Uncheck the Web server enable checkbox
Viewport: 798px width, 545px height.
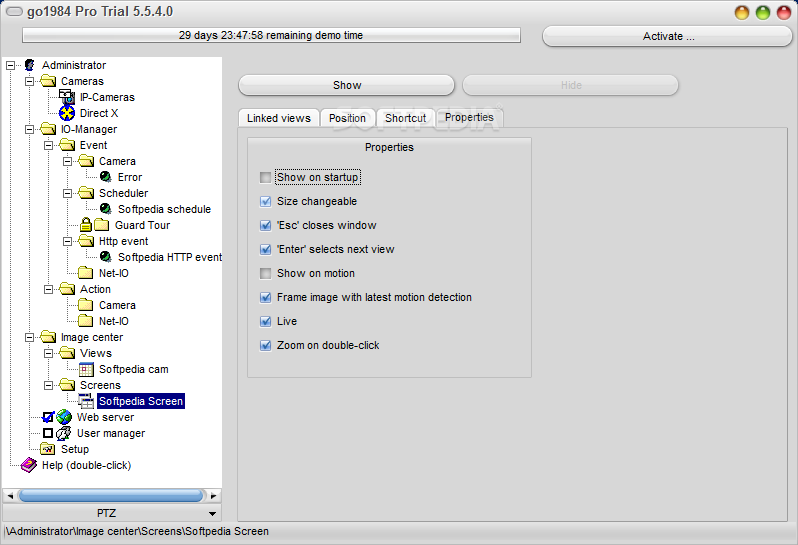click(48, 417)
